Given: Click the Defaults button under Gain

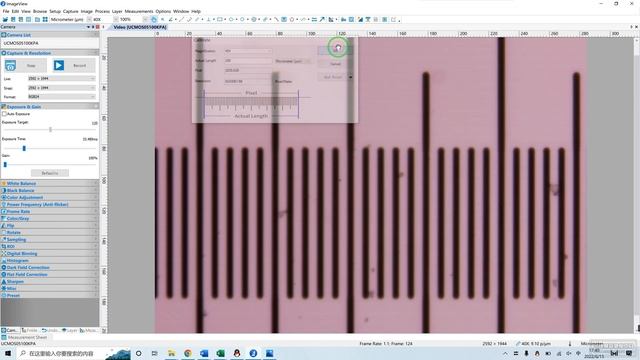Looking at the screenshot, I should click(50, 173).
